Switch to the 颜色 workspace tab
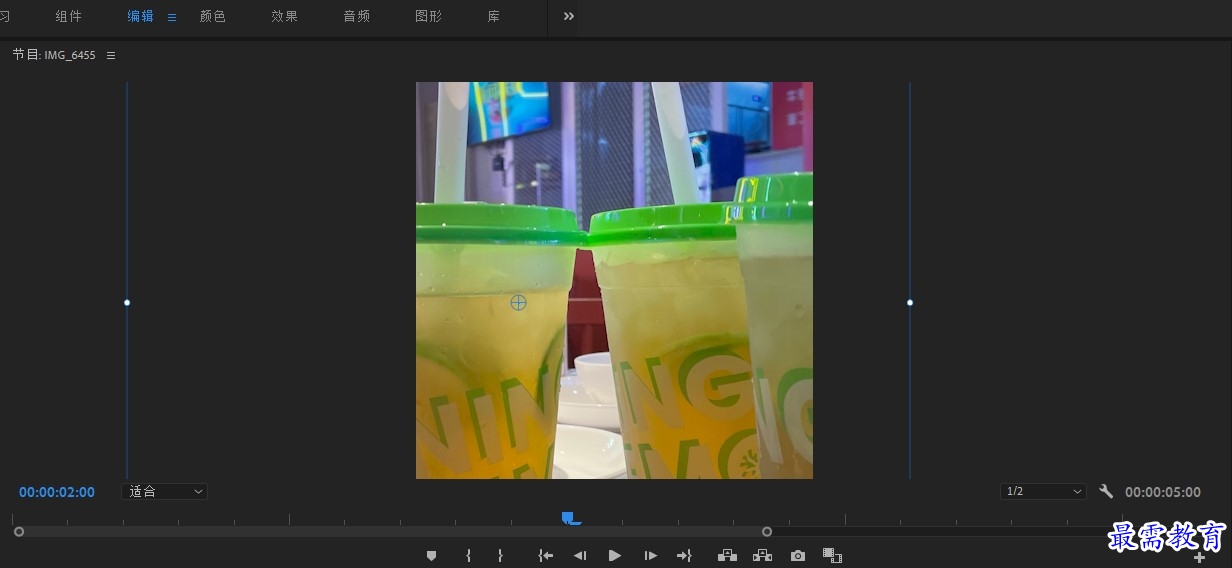1232x568 pixels. [x=213, y=17]
